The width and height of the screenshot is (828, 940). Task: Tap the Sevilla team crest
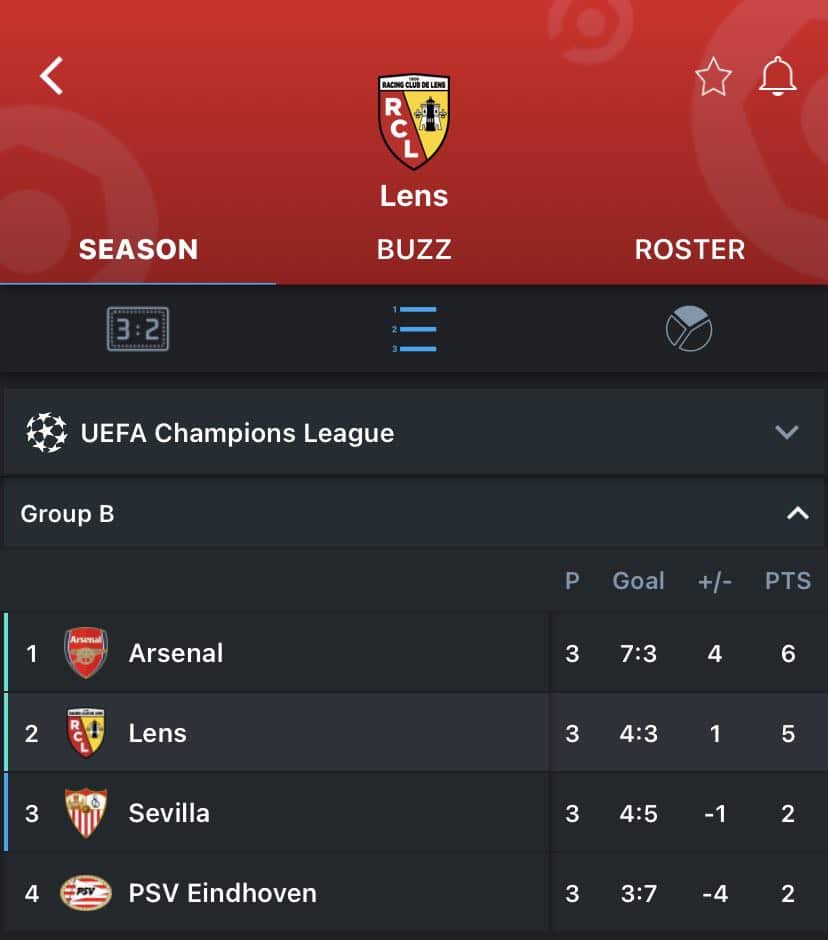click(86, 812)
